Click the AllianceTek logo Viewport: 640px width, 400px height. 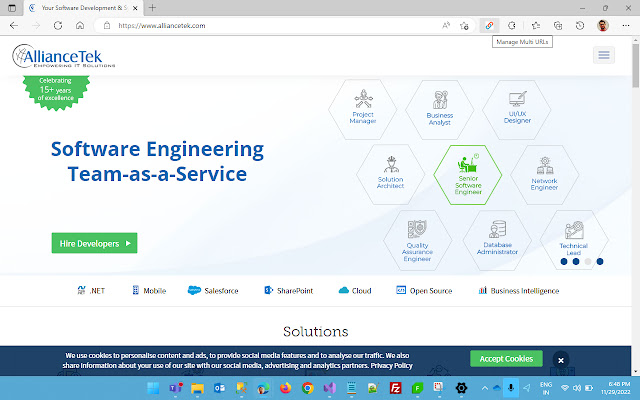point(64,56)
